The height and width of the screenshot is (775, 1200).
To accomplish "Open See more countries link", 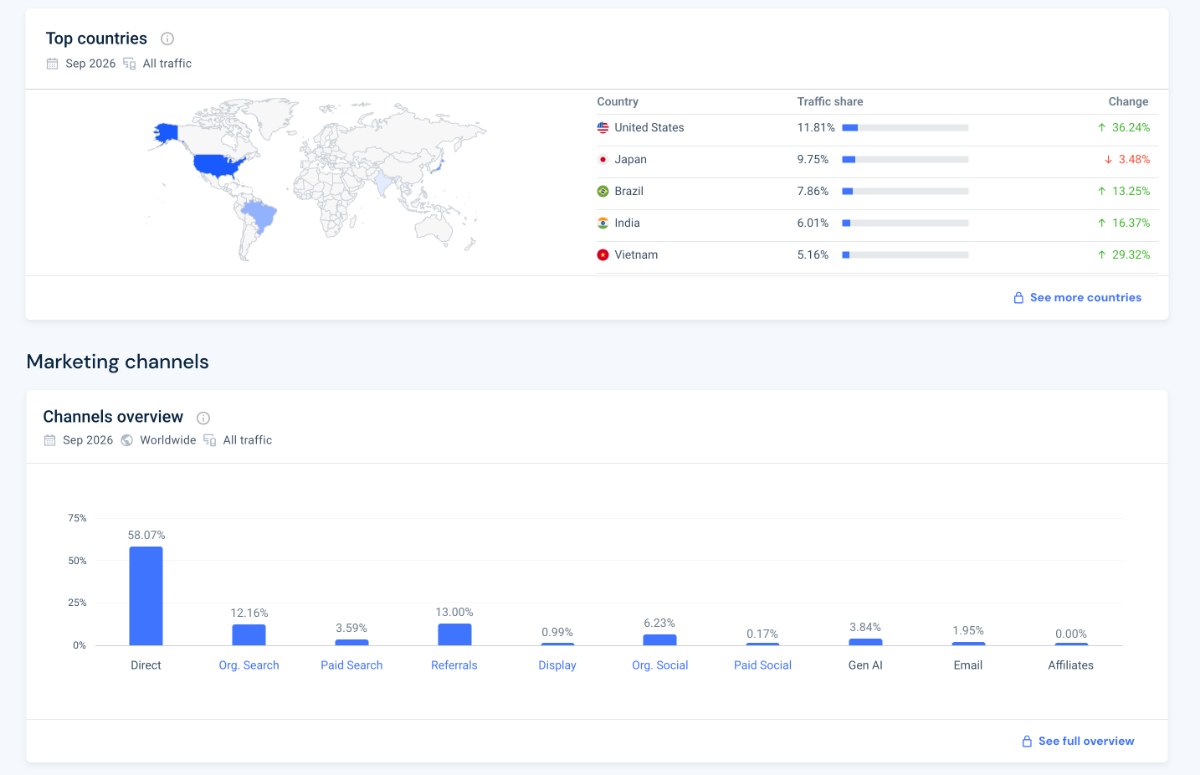I will click(x=1085, y=298).
